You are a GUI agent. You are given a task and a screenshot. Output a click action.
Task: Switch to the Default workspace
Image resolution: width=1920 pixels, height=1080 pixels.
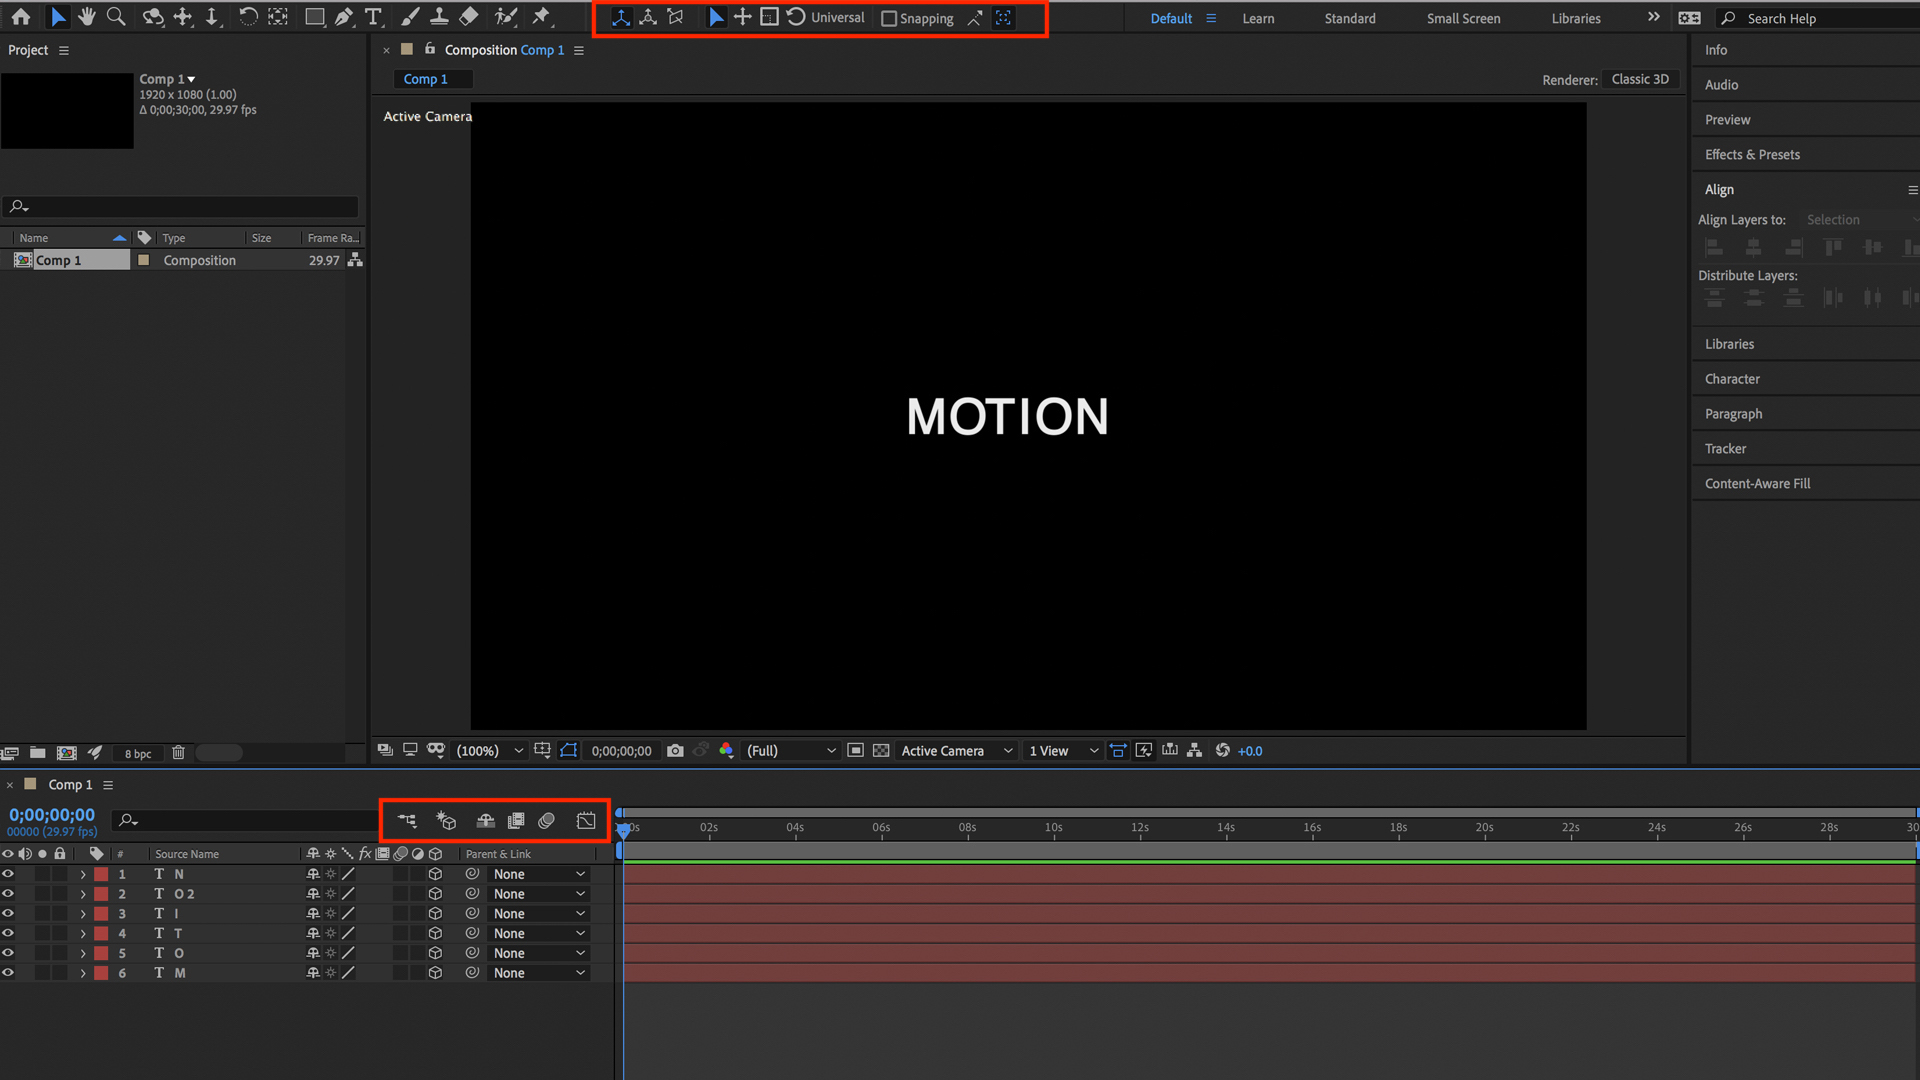pyautogui.click(x=1171, y=18)
